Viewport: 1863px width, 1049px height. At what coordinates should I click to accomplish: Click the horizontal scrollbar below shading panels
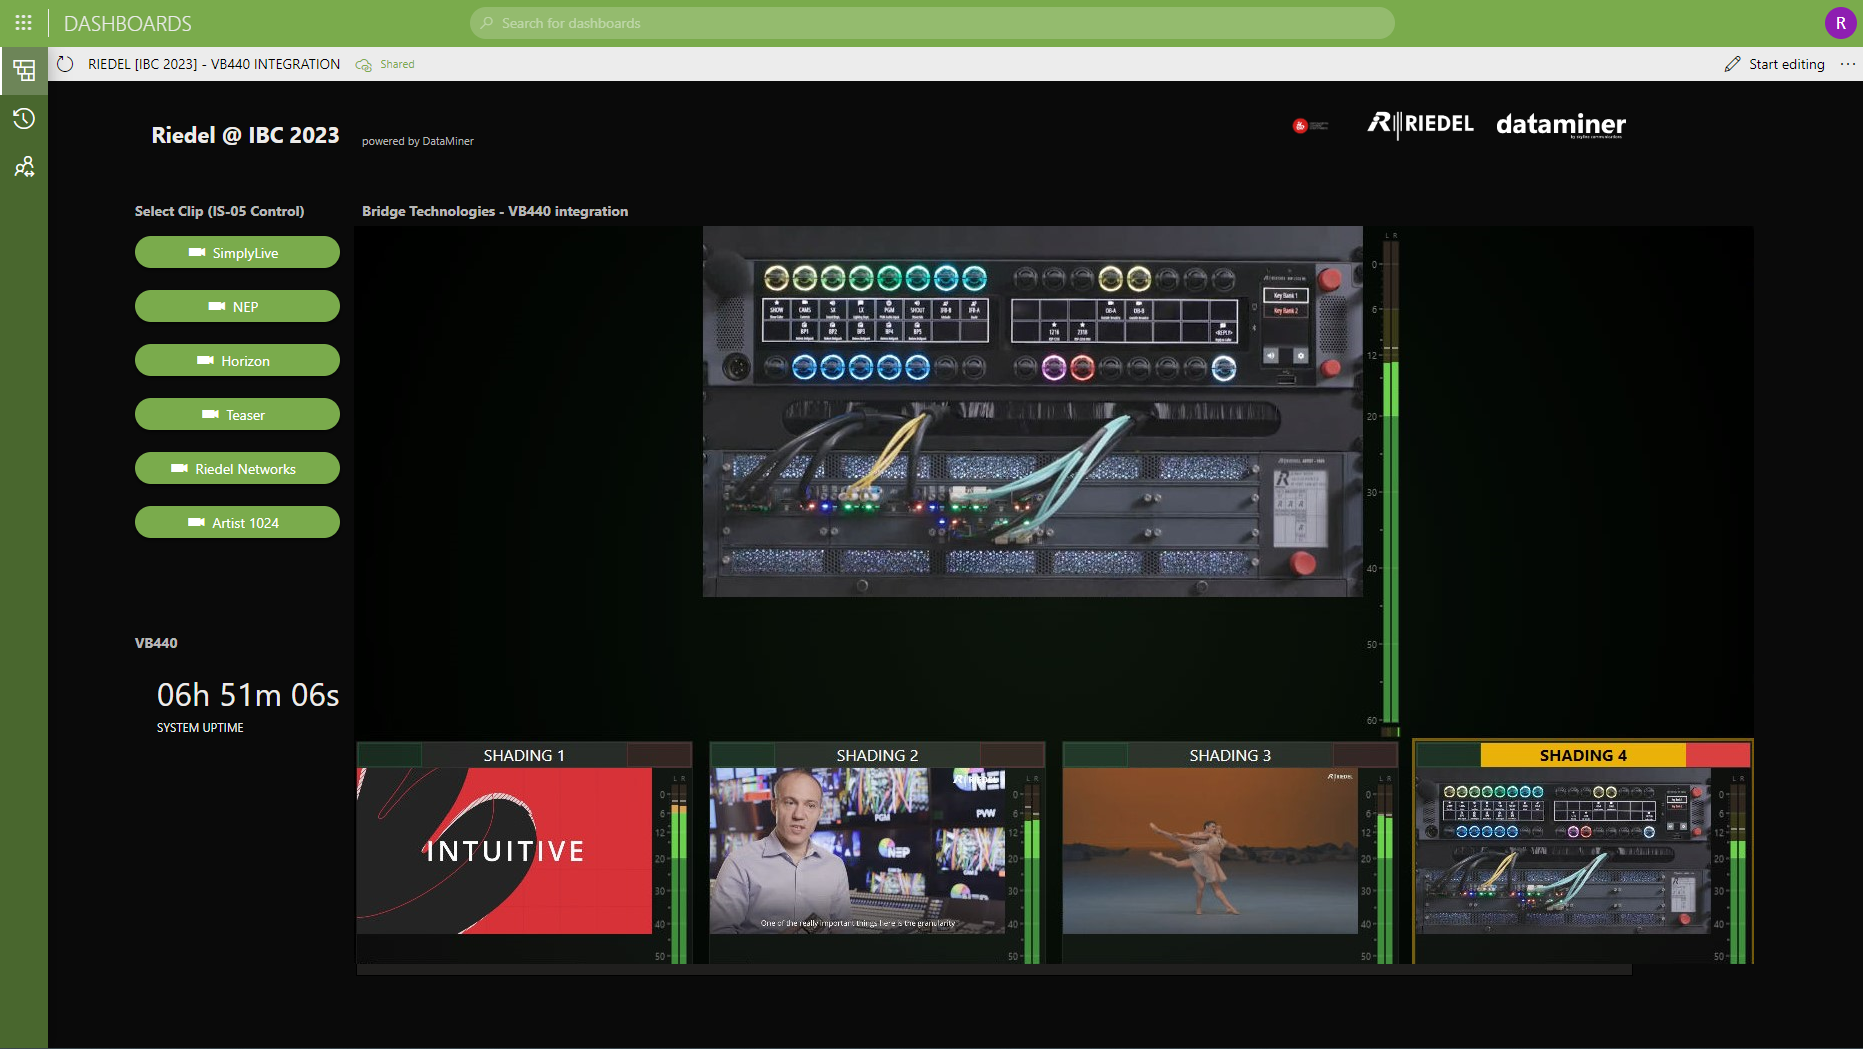(994, 969)
